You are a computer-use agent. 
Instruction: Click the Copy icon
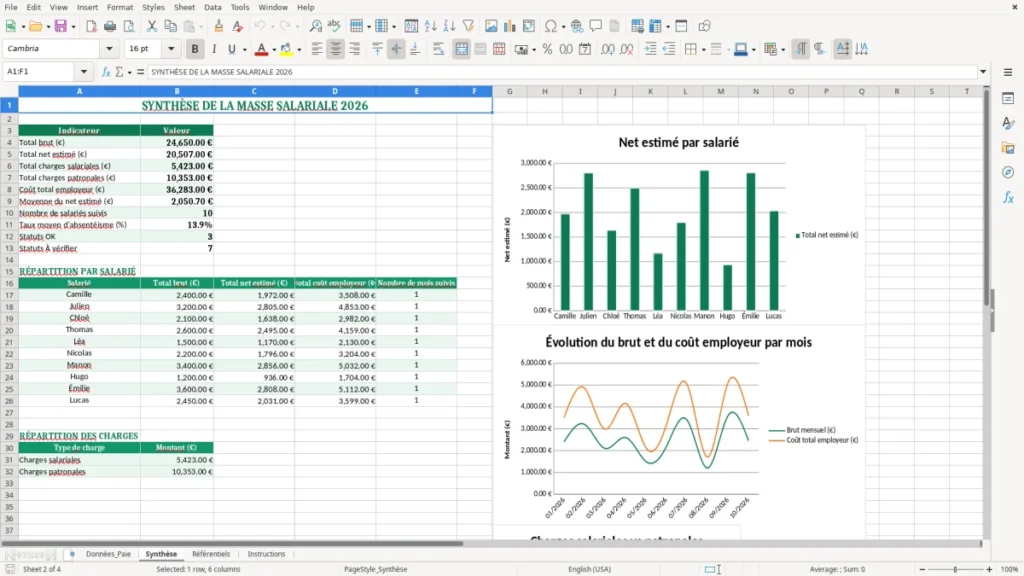pos(170,26)
